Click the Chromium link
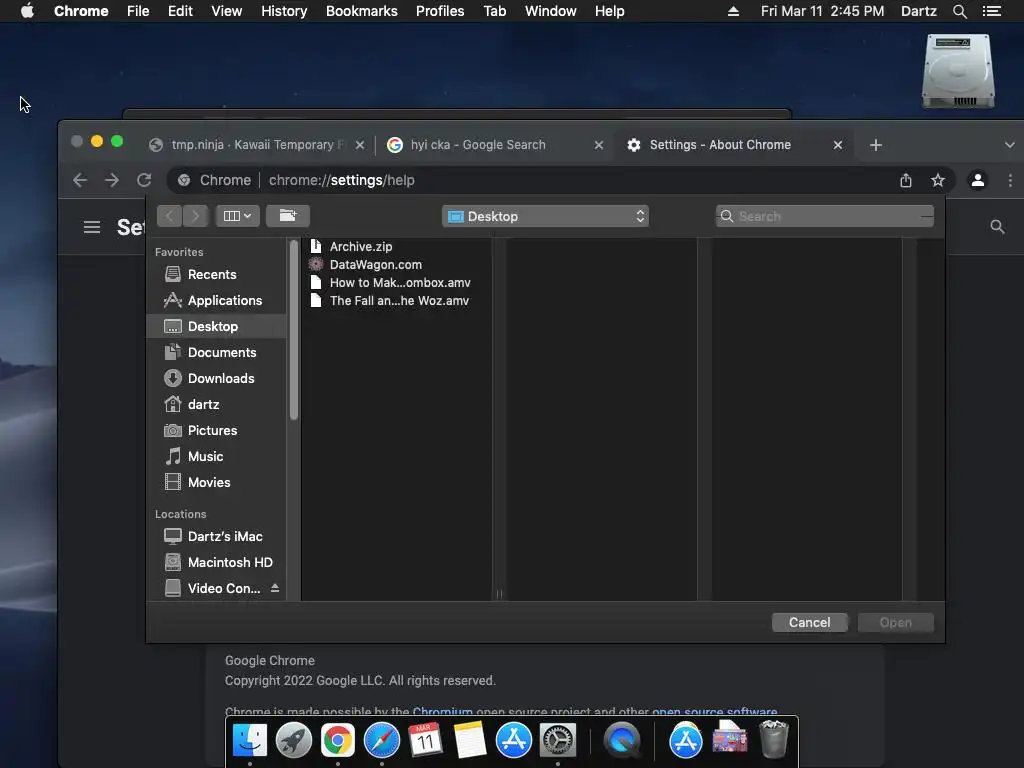The image size is (1024, 768). 442,711
